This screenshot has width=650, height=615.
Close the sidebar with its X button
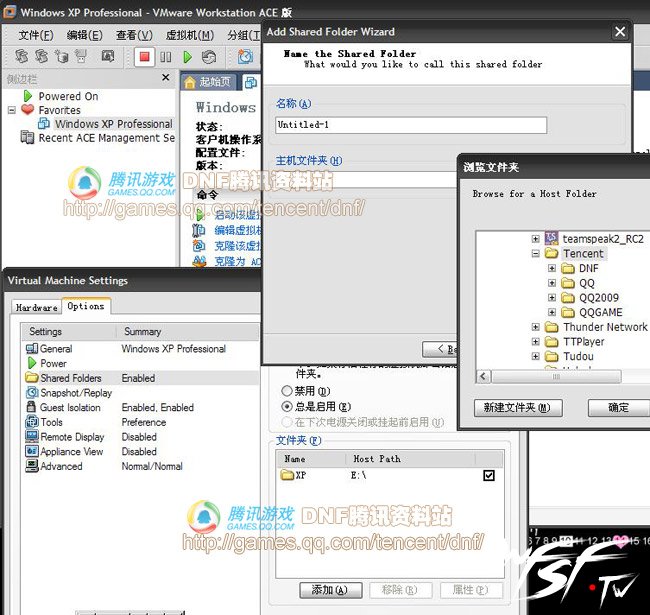164,79
